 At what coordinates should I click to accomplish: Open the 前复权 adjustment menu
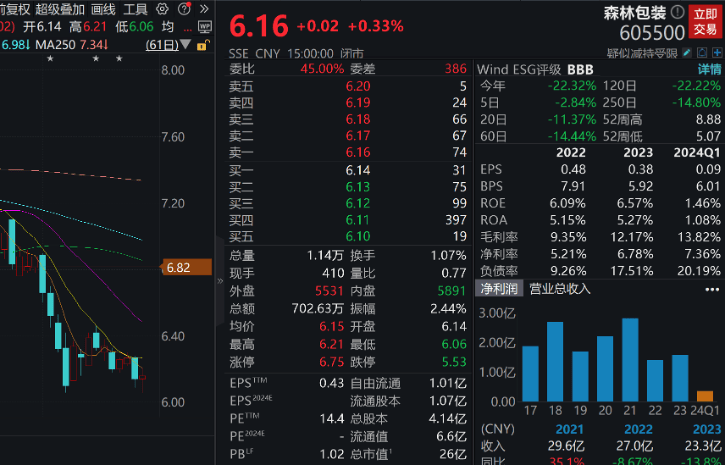[x=15, y=9]
